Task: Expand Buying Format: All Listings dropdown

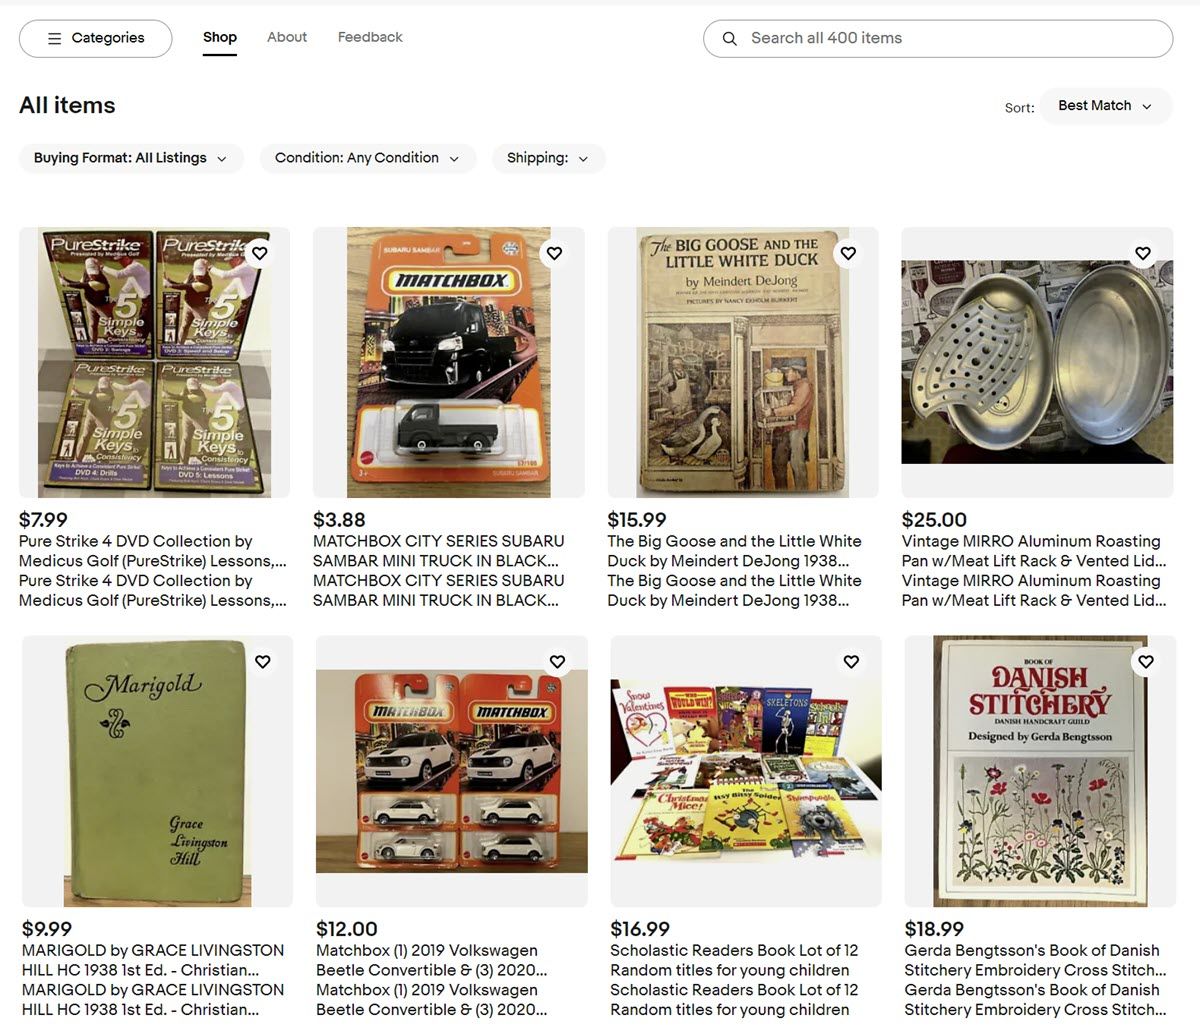Action: (x=130, y=158)
